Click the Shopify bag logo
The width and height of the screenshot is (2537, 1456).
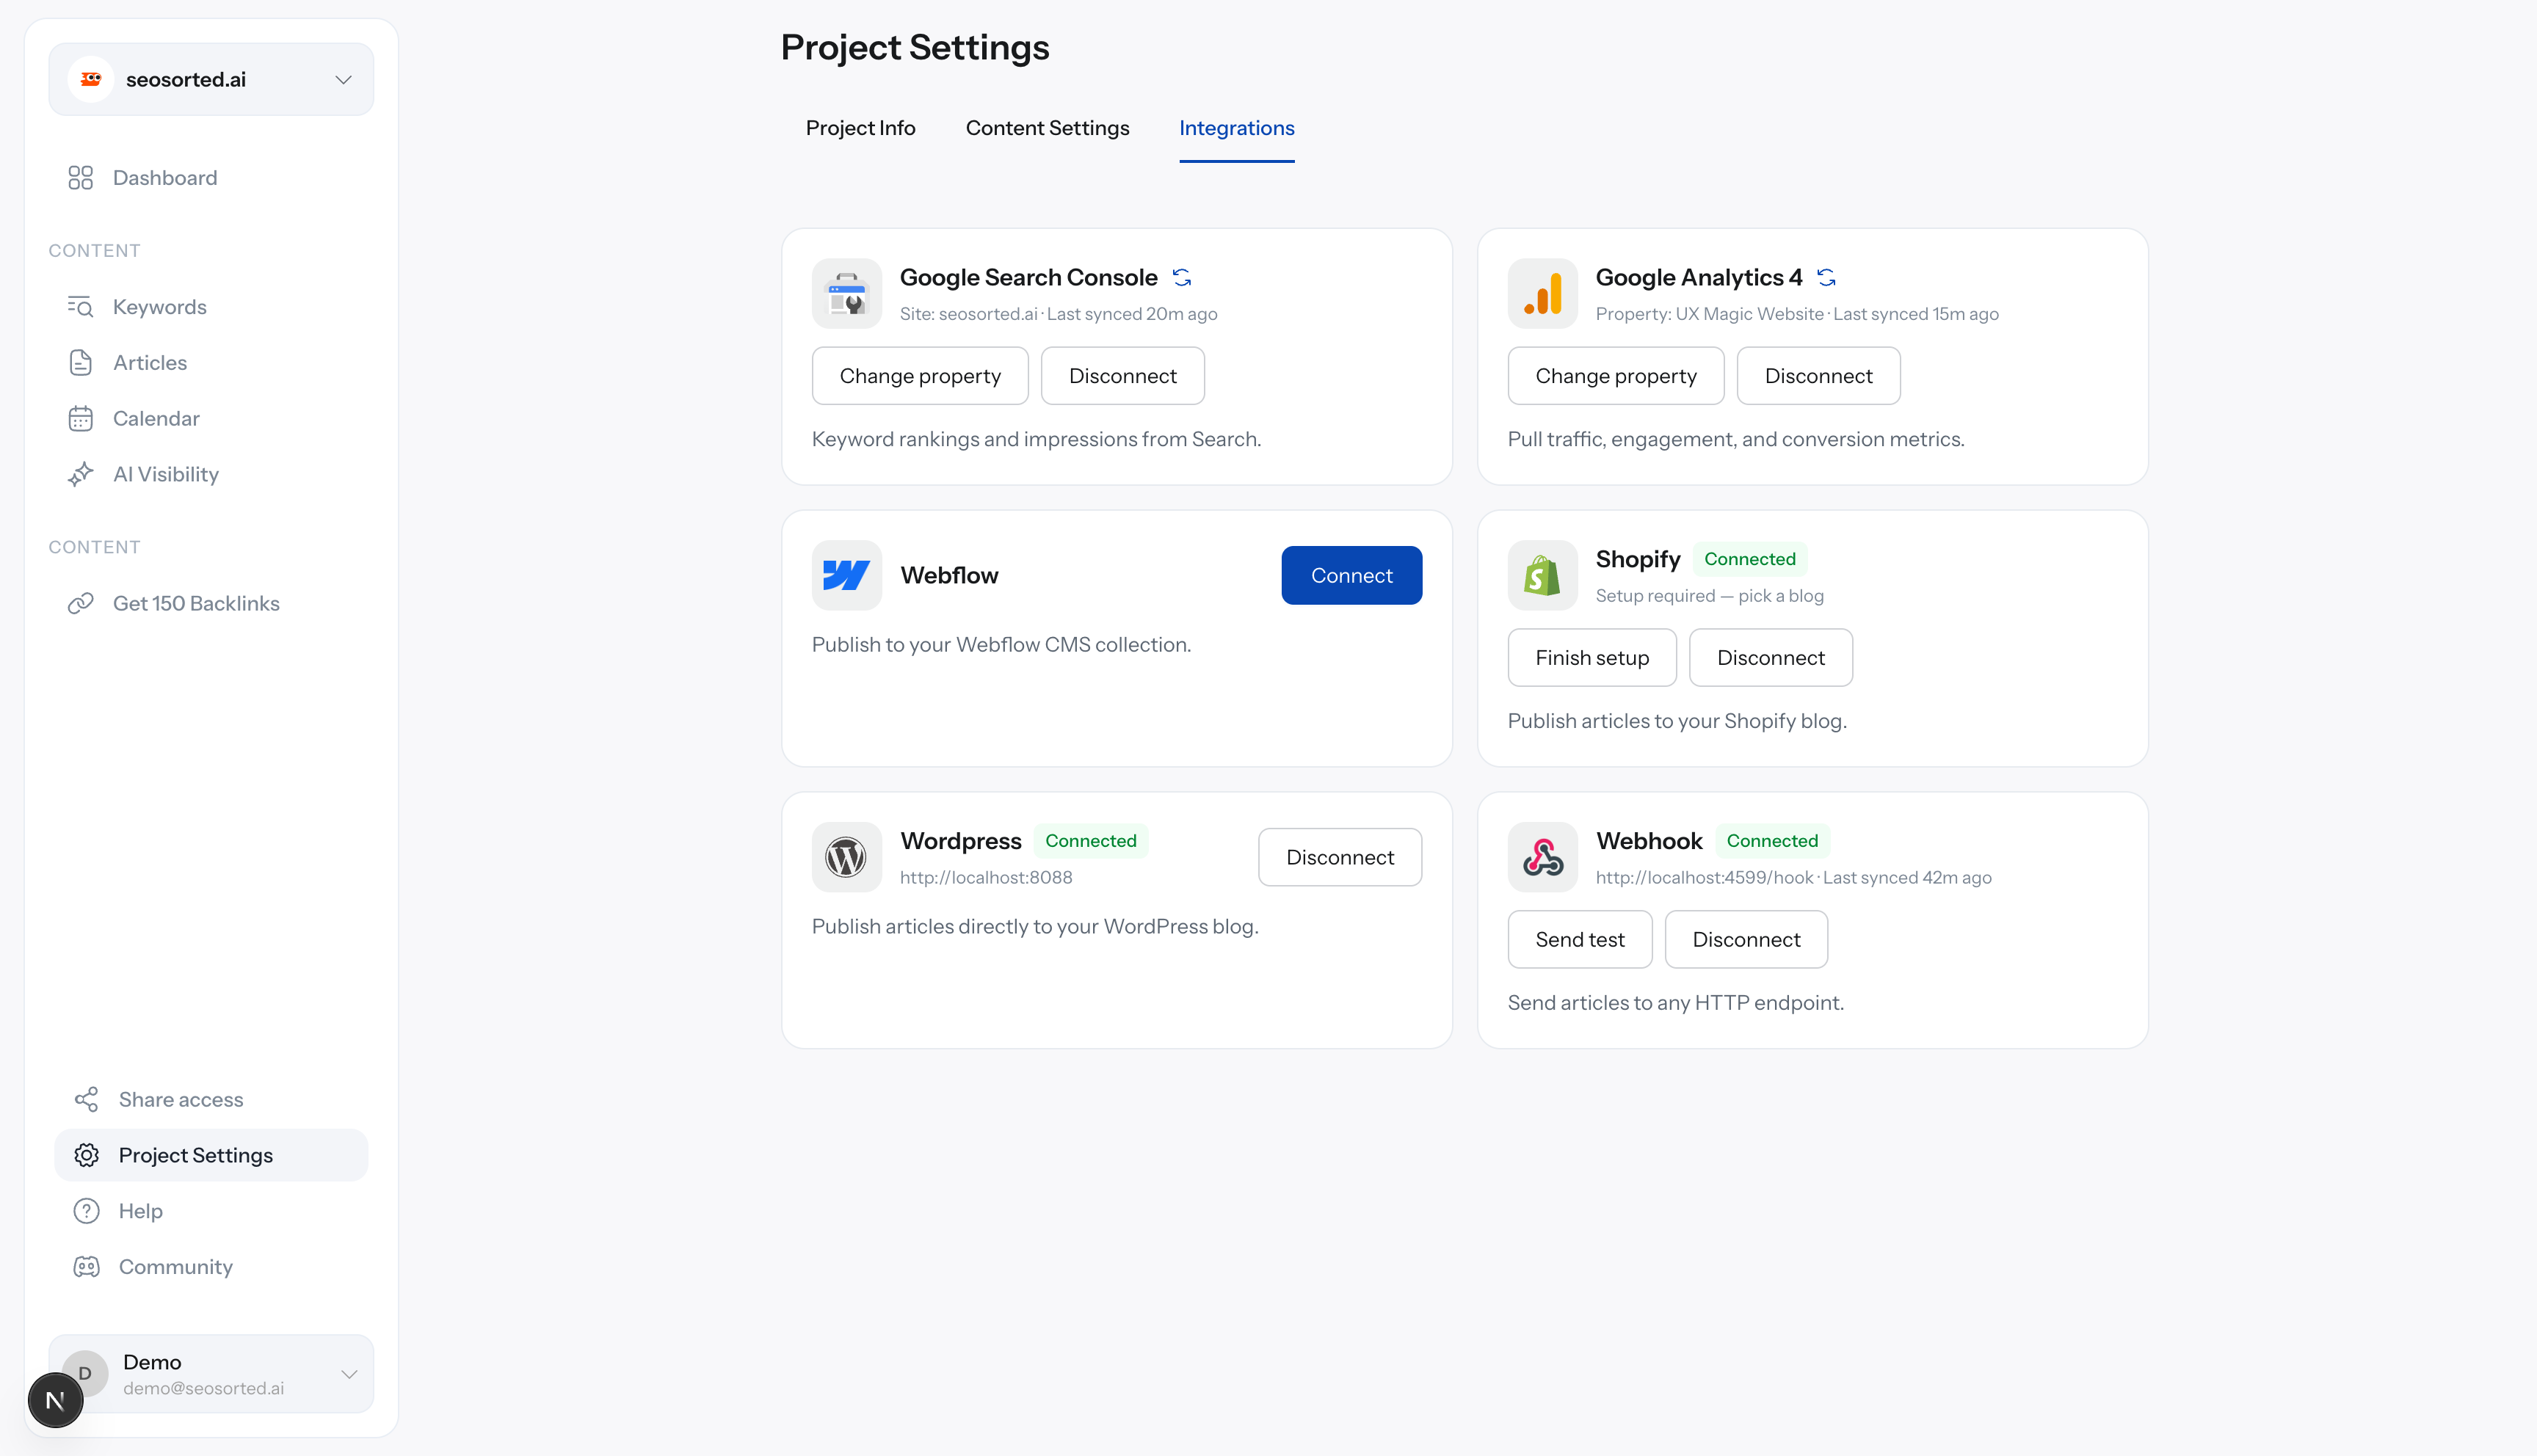pyautogui.click(x=1542, y=575)
